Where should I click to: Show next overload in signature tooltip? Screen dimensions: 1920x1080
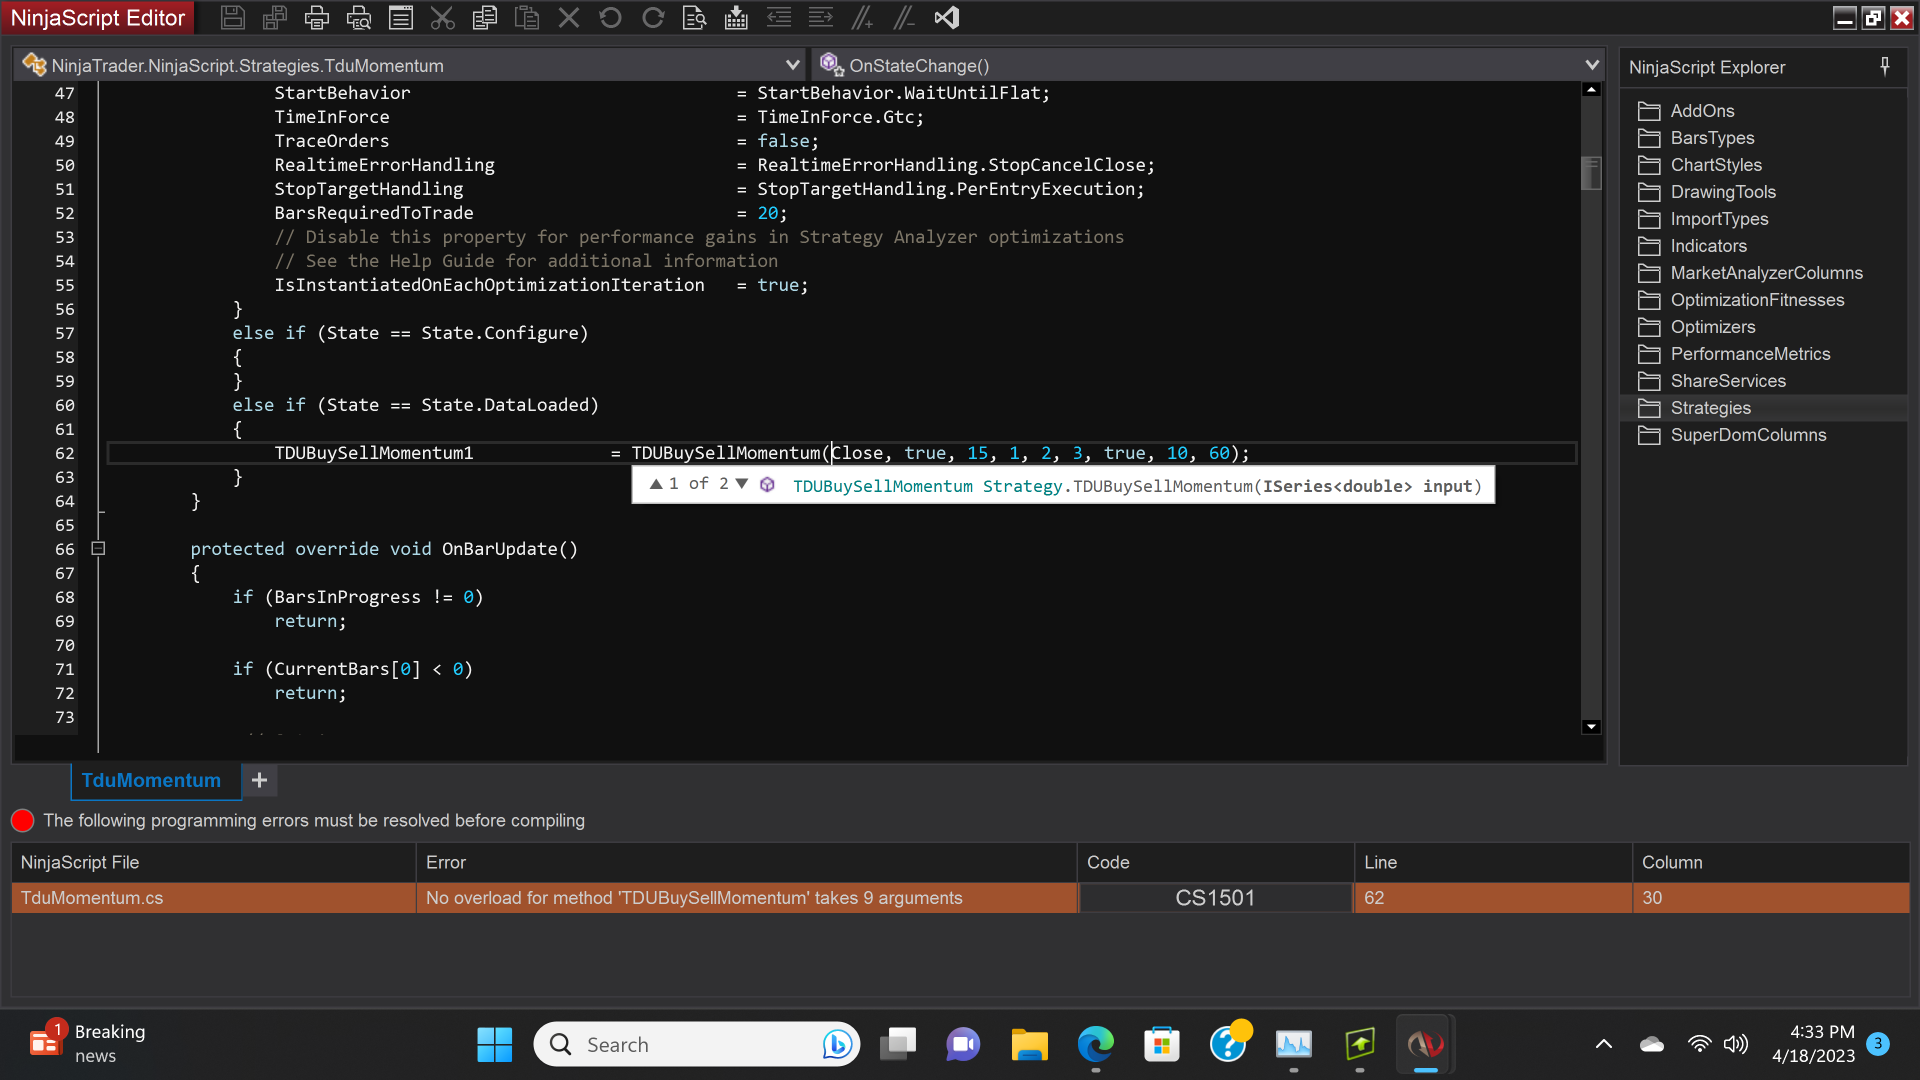pyautogui.click(x=741, y=484)
